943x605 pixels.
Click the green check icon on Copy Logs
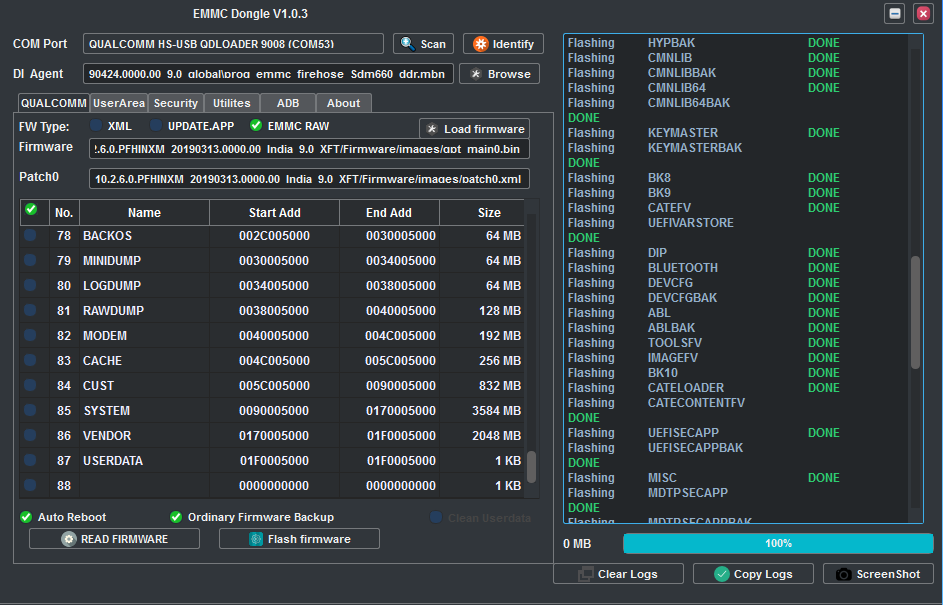click(x=722, y=574)
